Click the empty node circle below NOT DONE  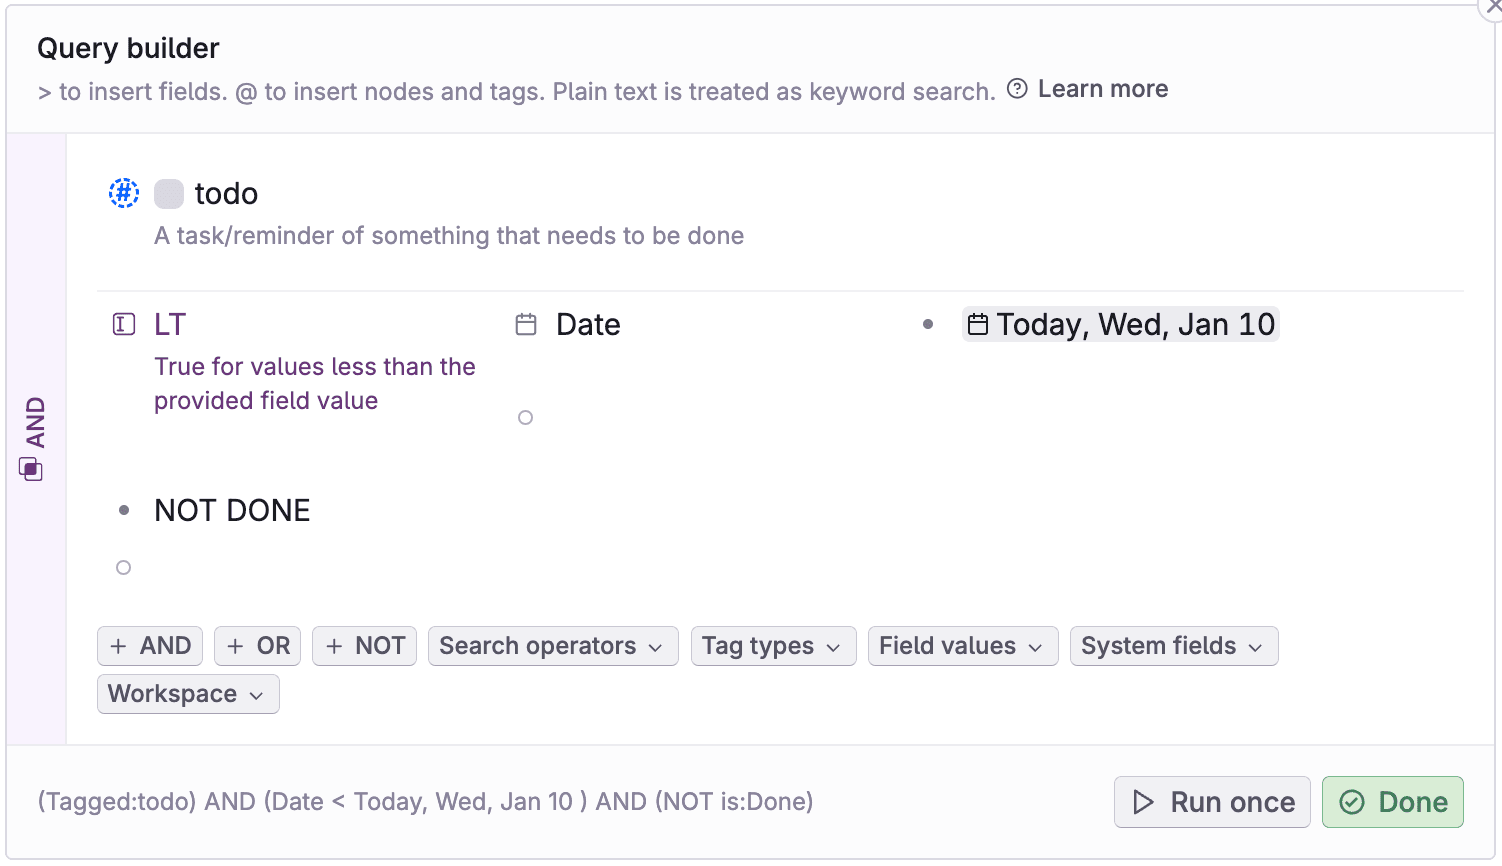[124, 567]
